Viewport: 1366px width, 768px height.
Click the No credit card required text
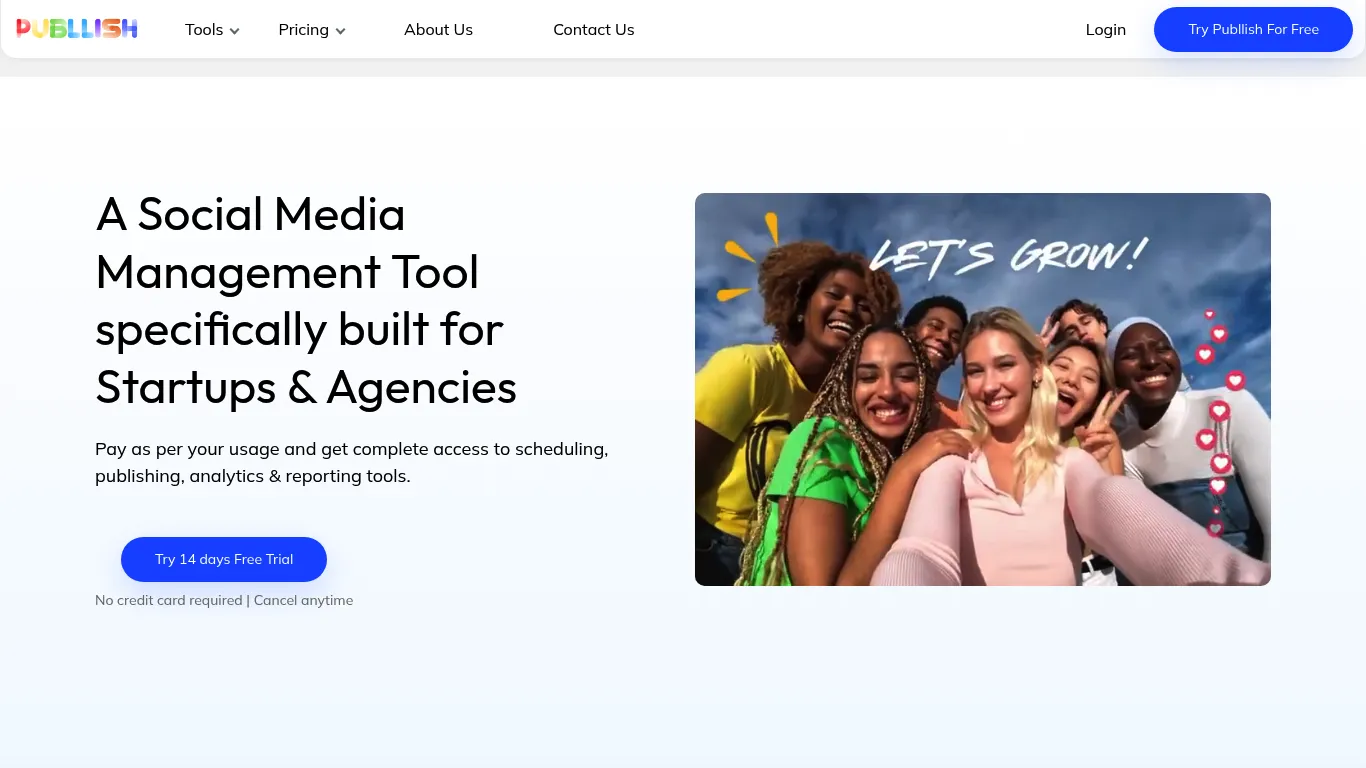(x=168, y=600)
